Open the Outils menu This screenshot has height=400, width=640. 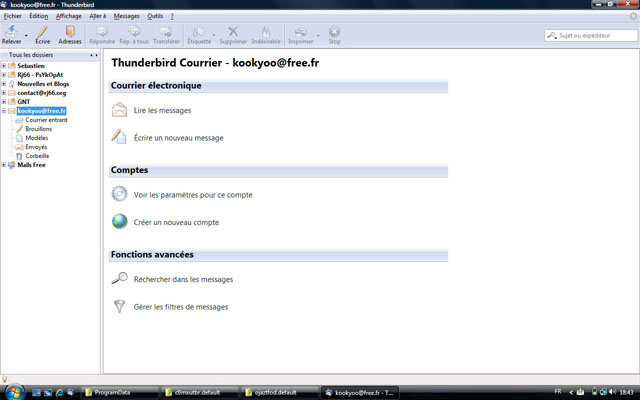click(155, 16)
